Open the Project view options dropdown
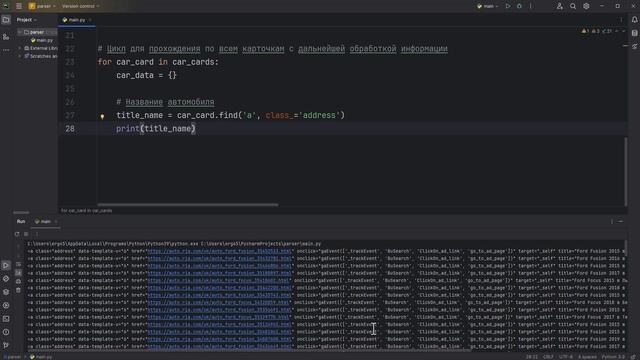640x360 pixels. tap(27, 20)
